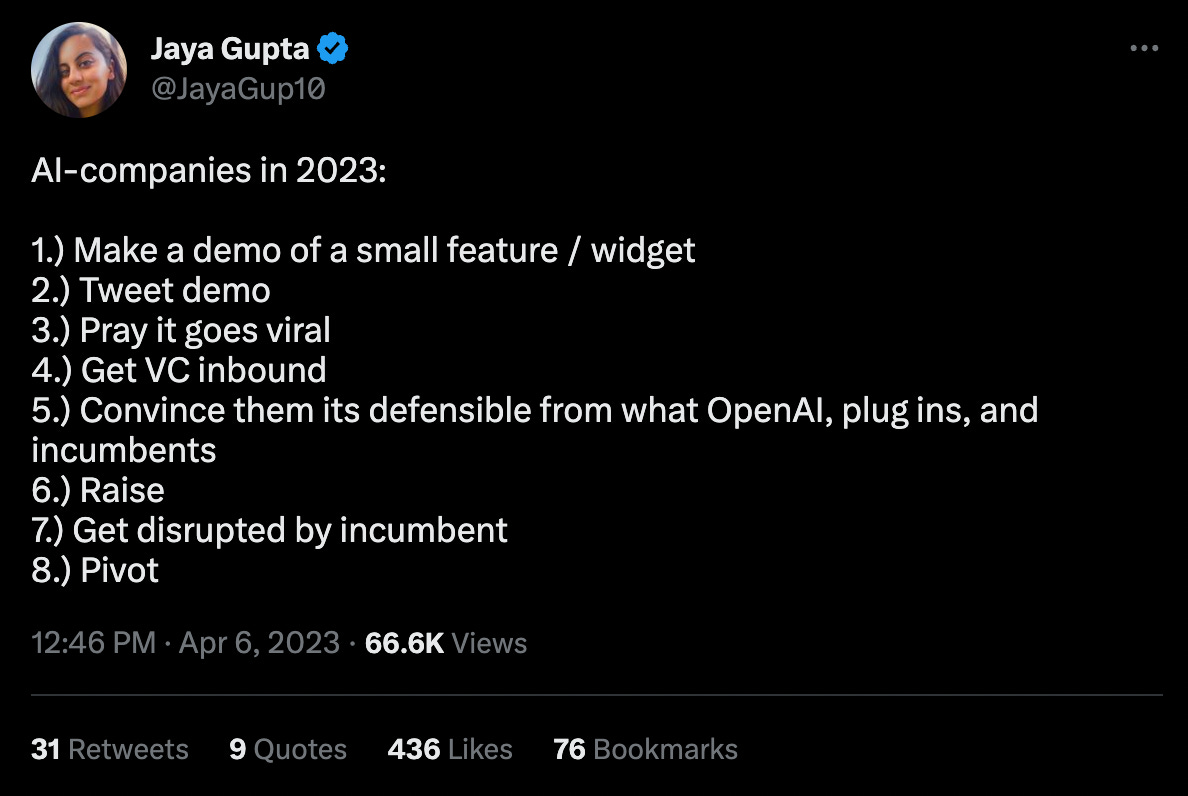Click Jaya Gupta's profile avatar photo
The height and width of the screenshot is (796, 1188).
point(79,69)
